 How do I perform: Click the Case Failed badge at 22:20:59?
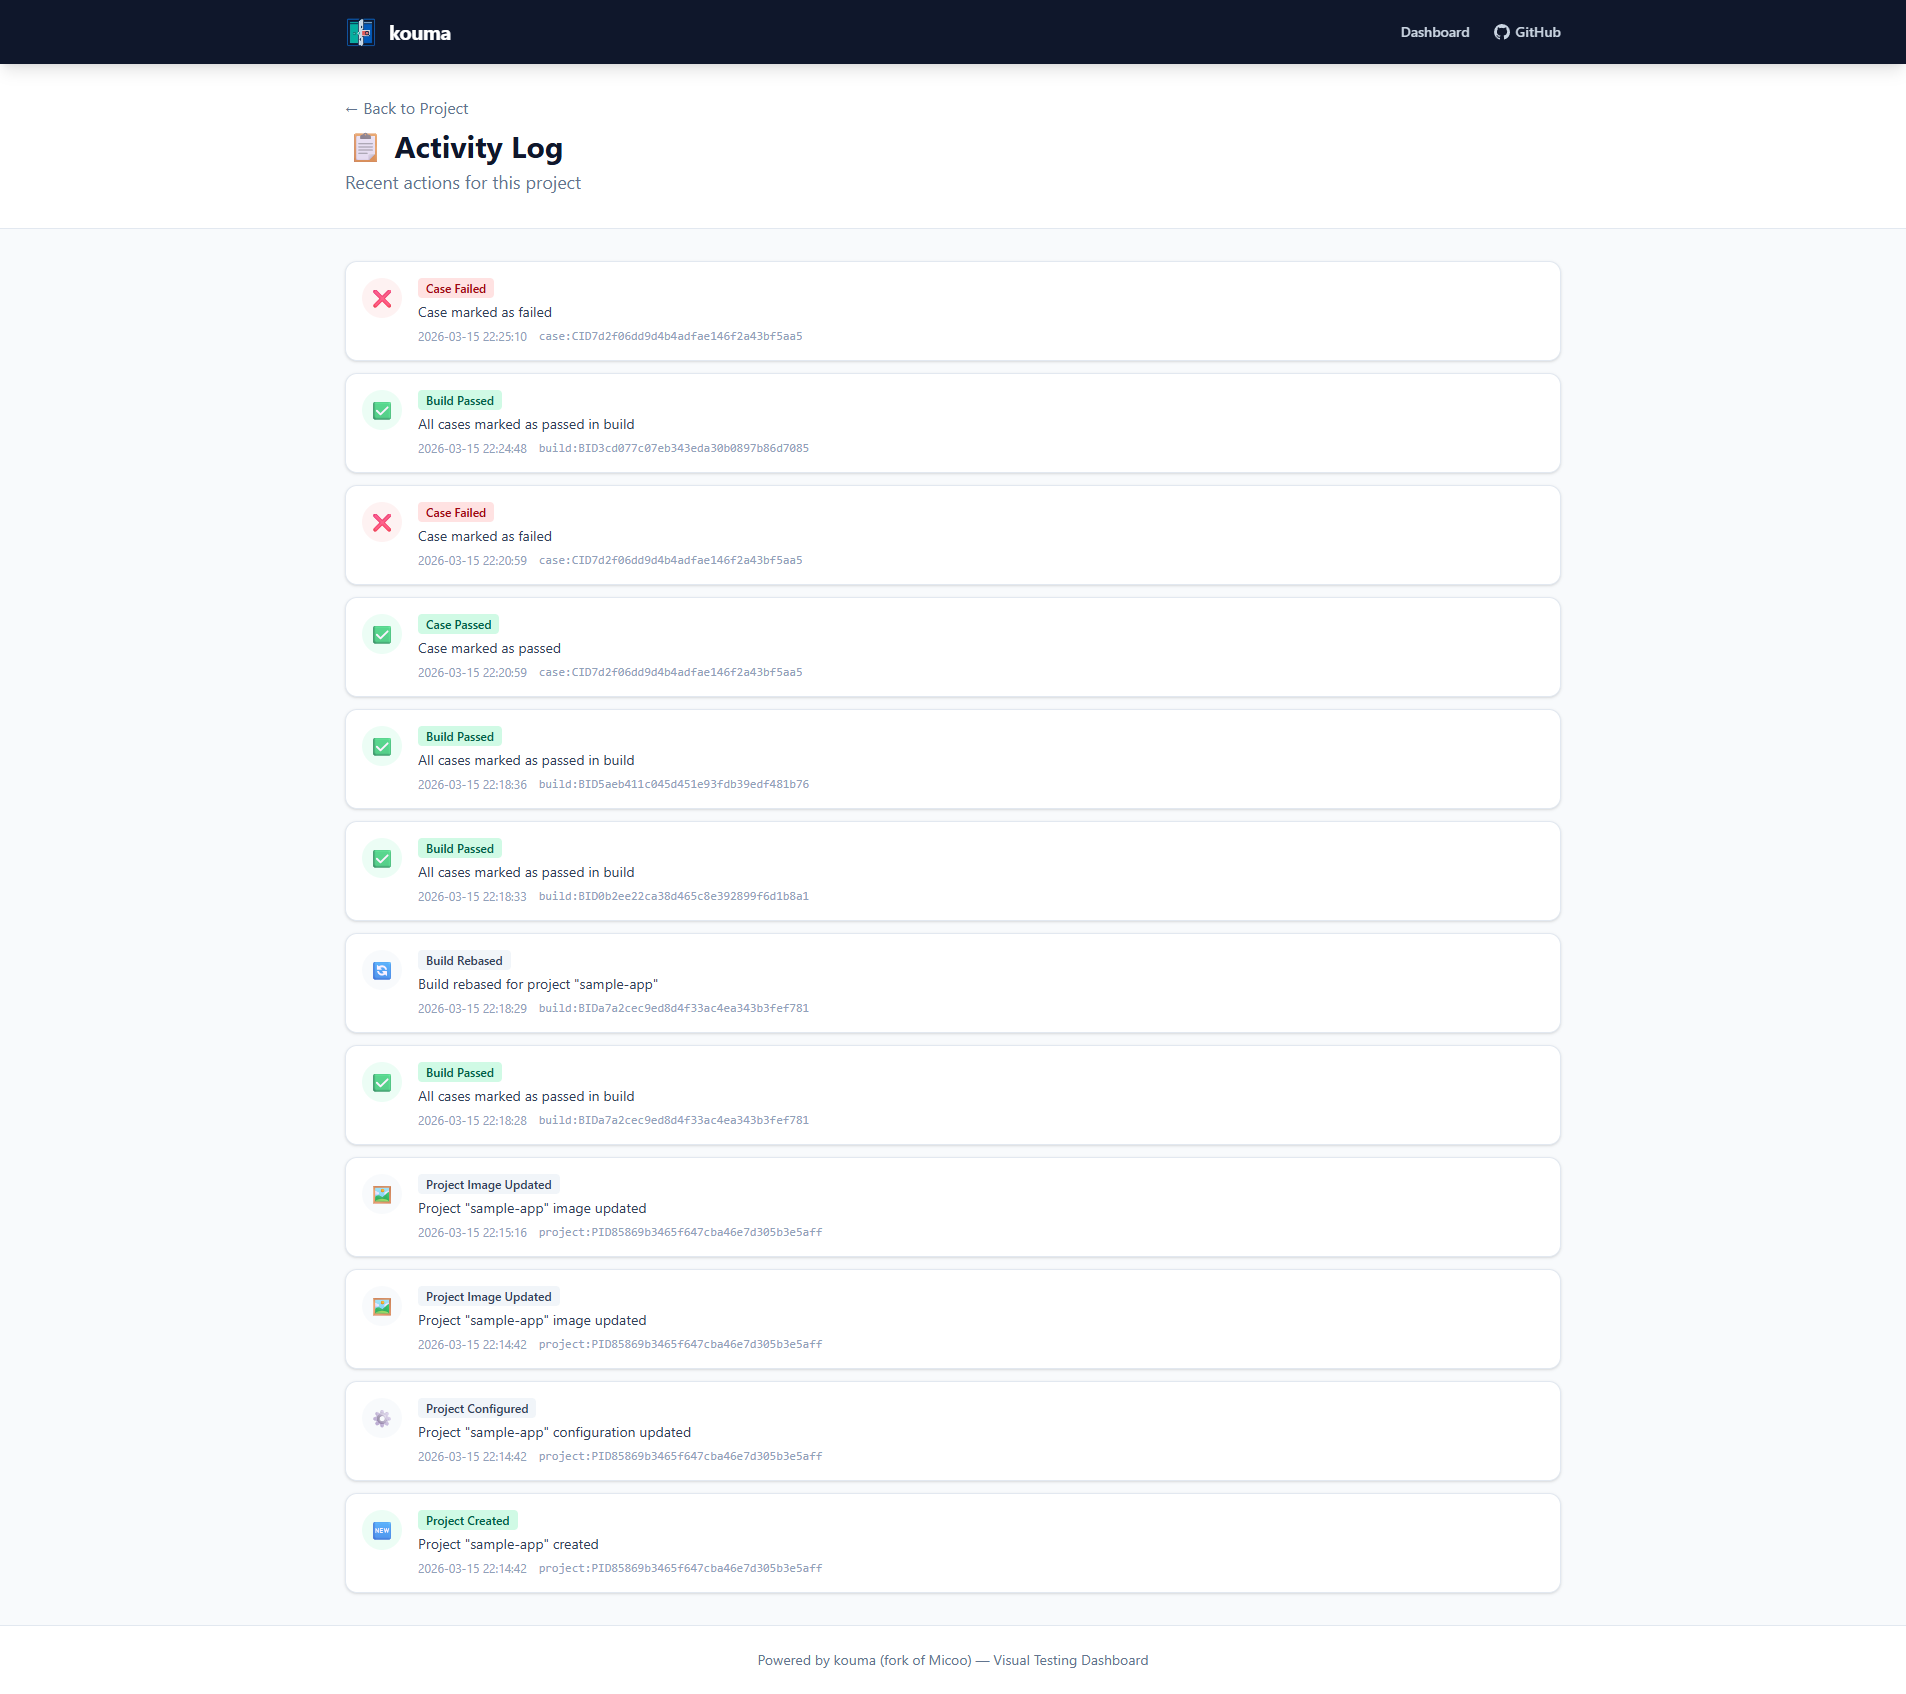tap(456, 513)
